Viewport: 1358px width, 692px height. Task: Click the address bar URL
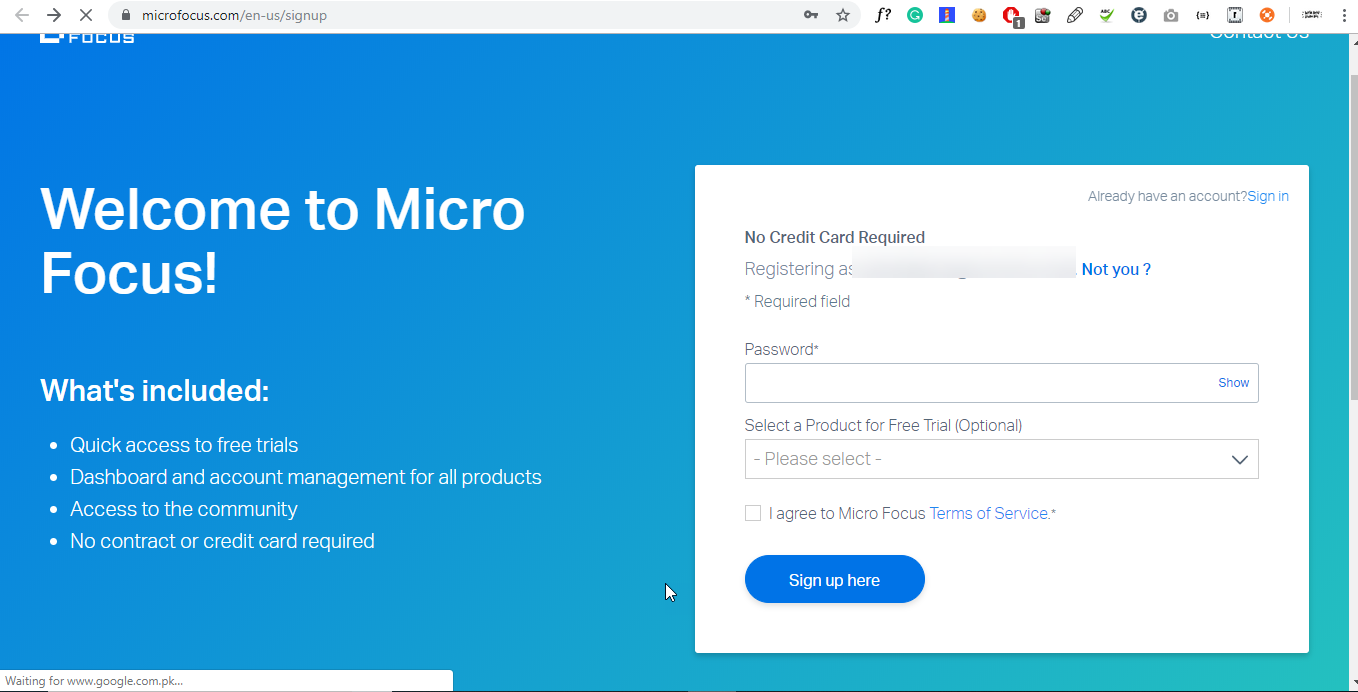click(x=234, y=15)
